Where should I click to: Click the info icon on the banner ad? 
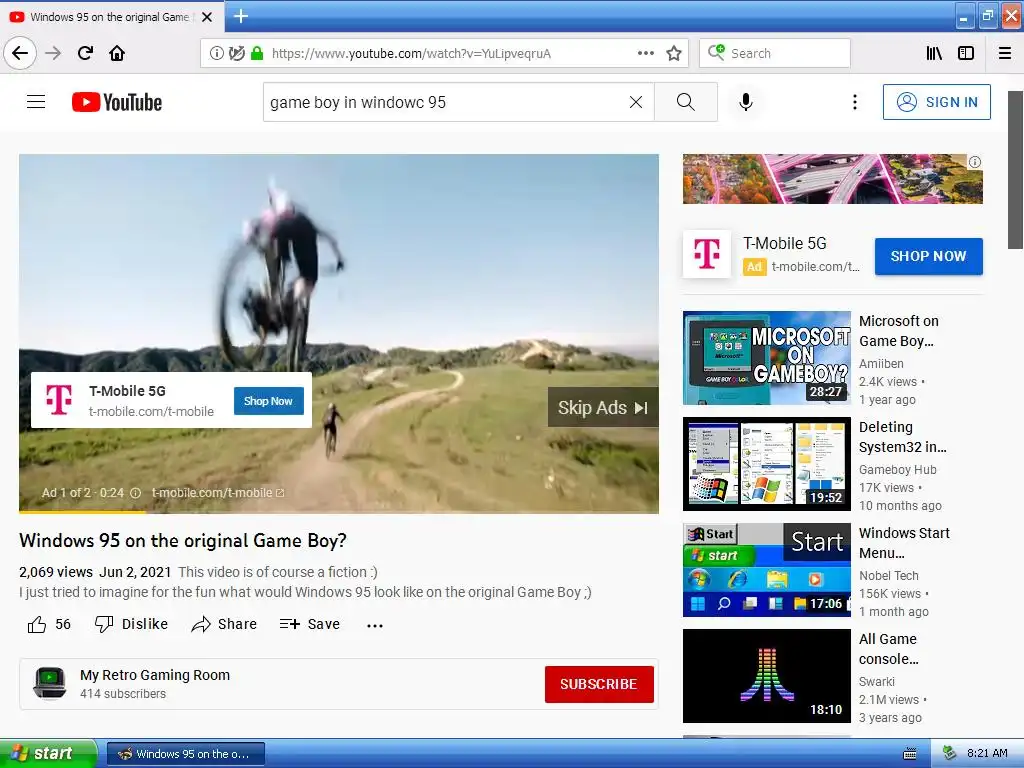pos(974,162)
